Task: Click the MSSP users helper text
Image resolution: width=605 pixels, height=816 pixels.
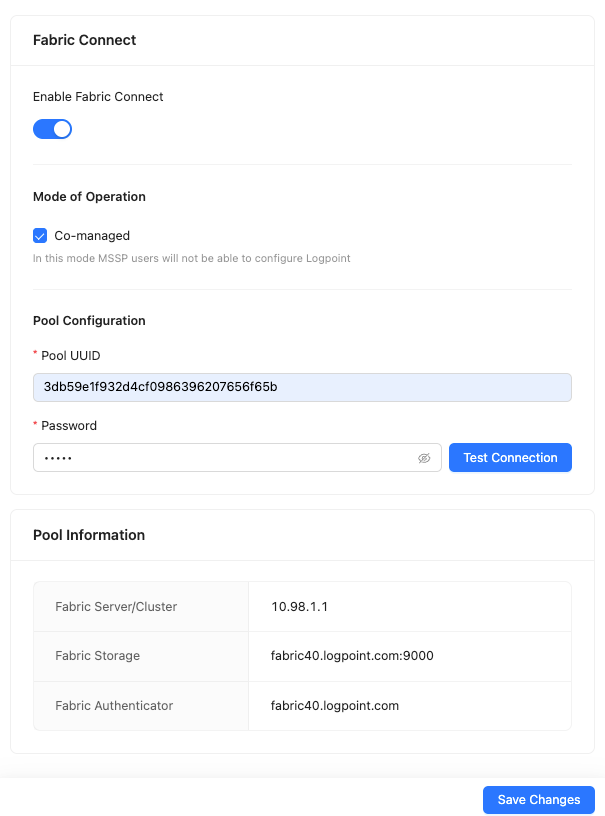Action: (x=191, y=258)
